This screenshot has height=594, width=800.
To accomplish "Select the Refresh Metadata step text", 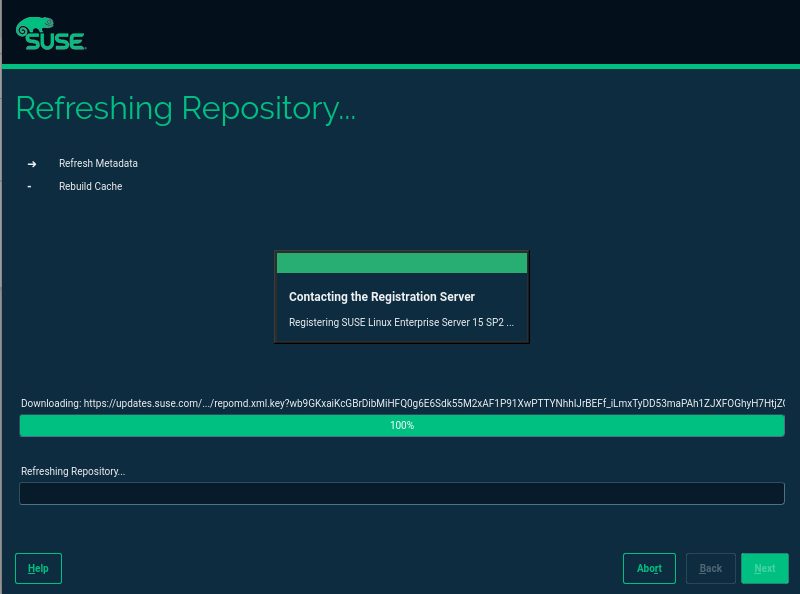I will pos(98,163).
